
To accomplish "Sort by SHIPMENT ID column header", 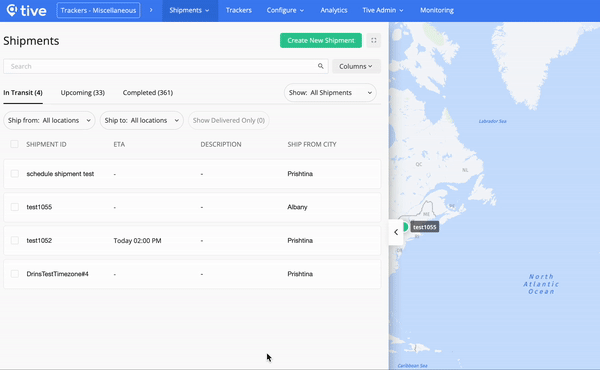I will click(x=46, y=144).
